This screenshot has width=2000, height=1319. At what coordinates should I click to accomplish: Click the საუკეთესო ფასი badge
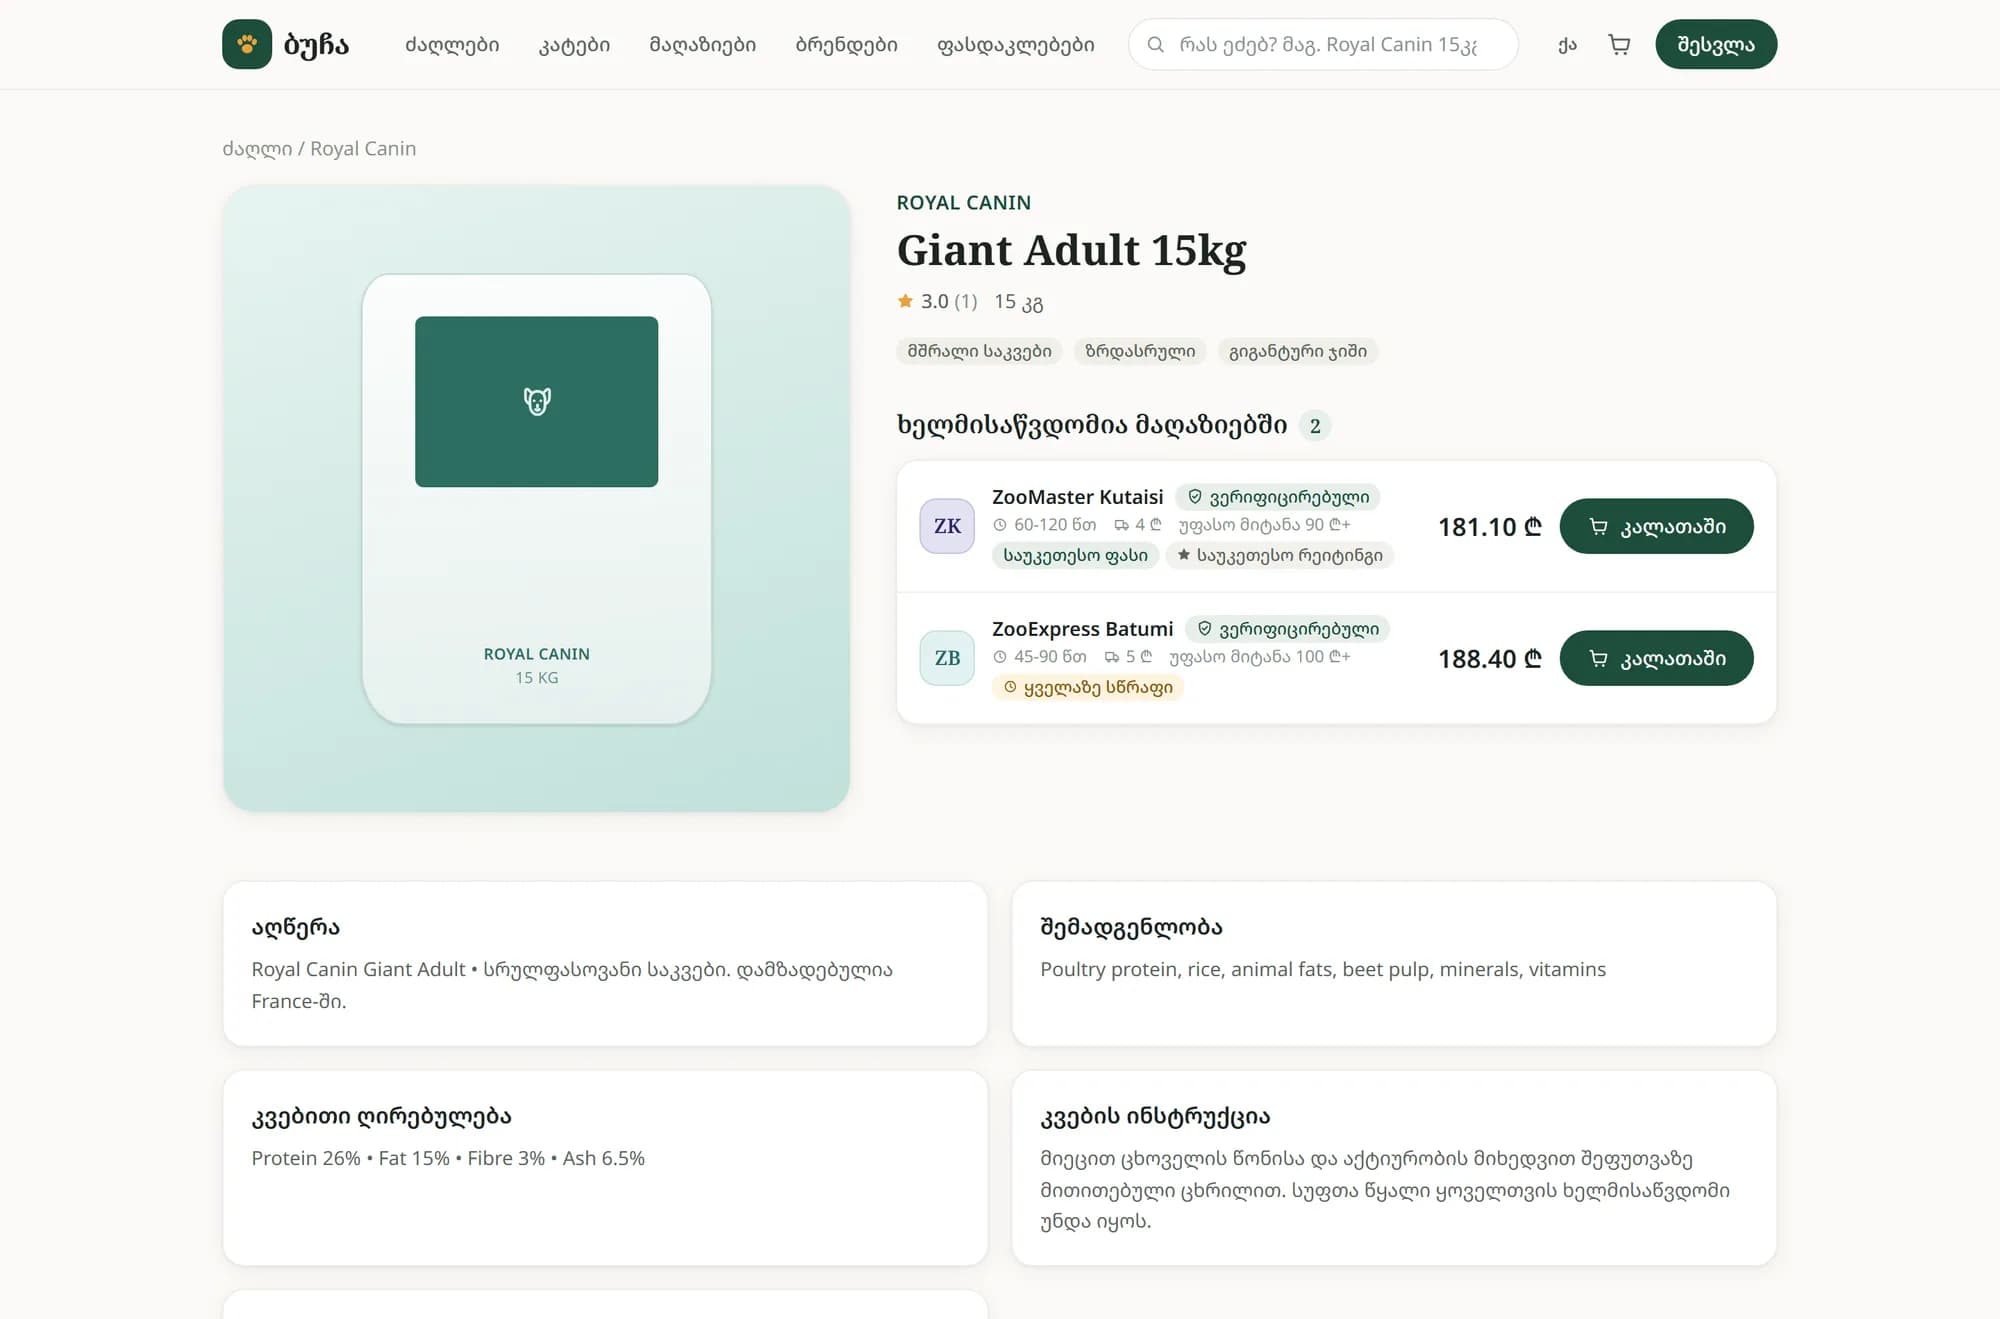[1075, 555]
